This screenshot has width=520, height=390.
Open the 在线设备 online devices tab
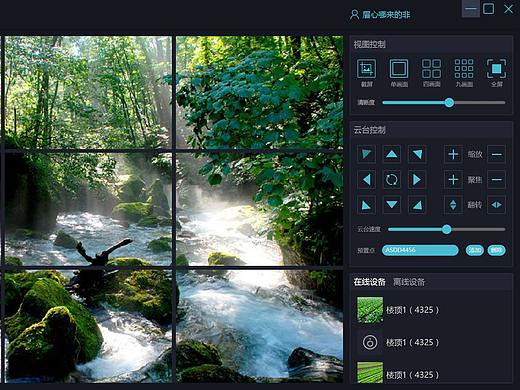[x=370, y=282]
